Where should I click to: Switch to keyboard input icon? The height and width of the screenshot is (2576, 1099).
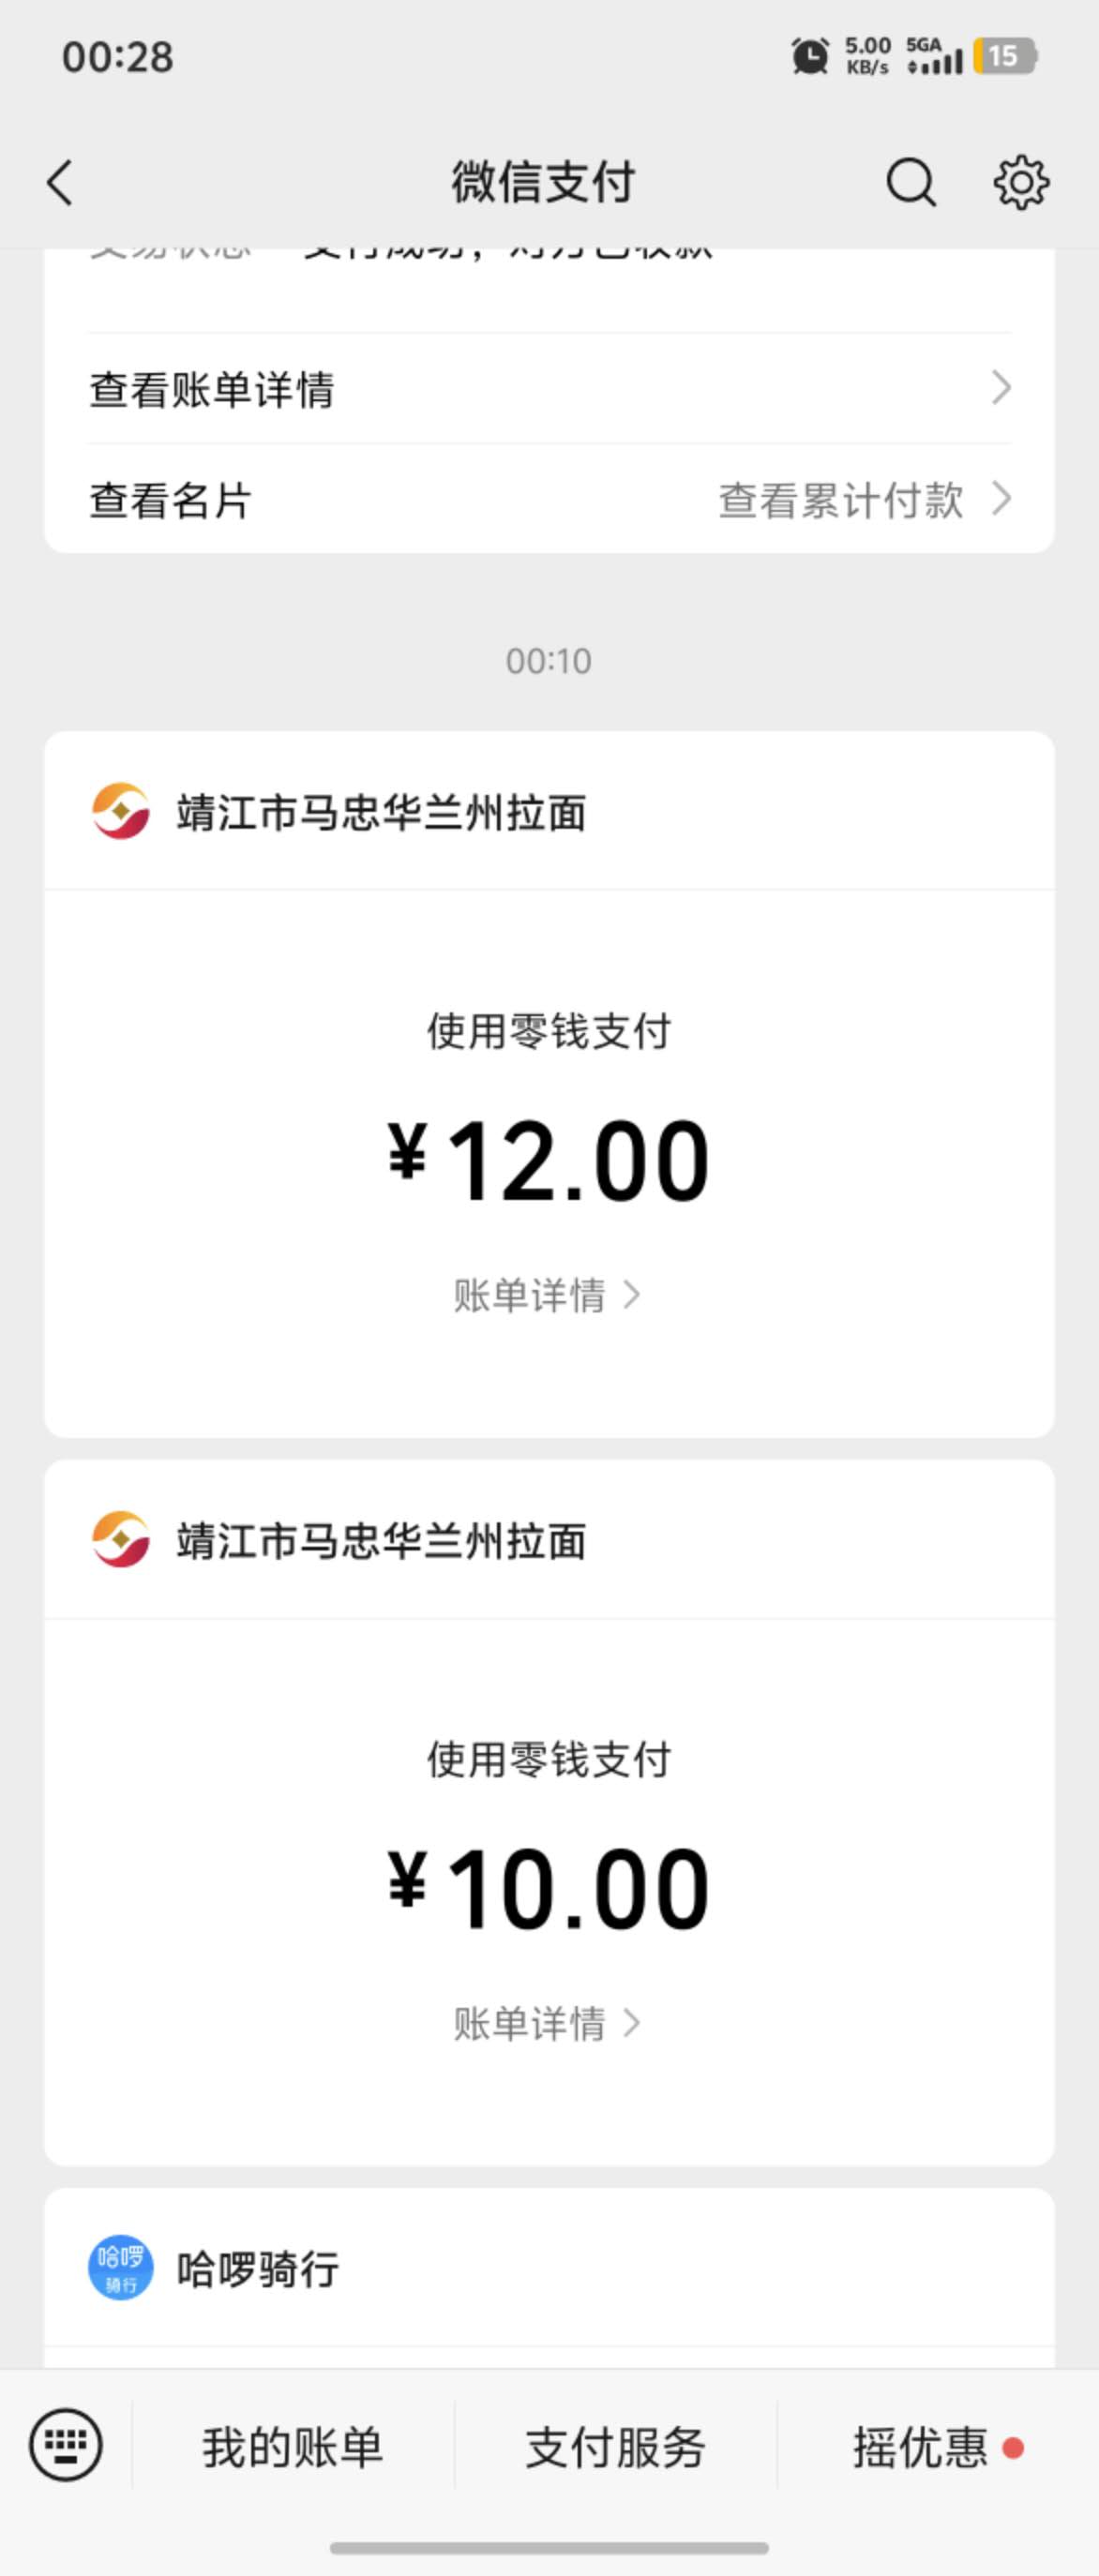(66, 2445)
